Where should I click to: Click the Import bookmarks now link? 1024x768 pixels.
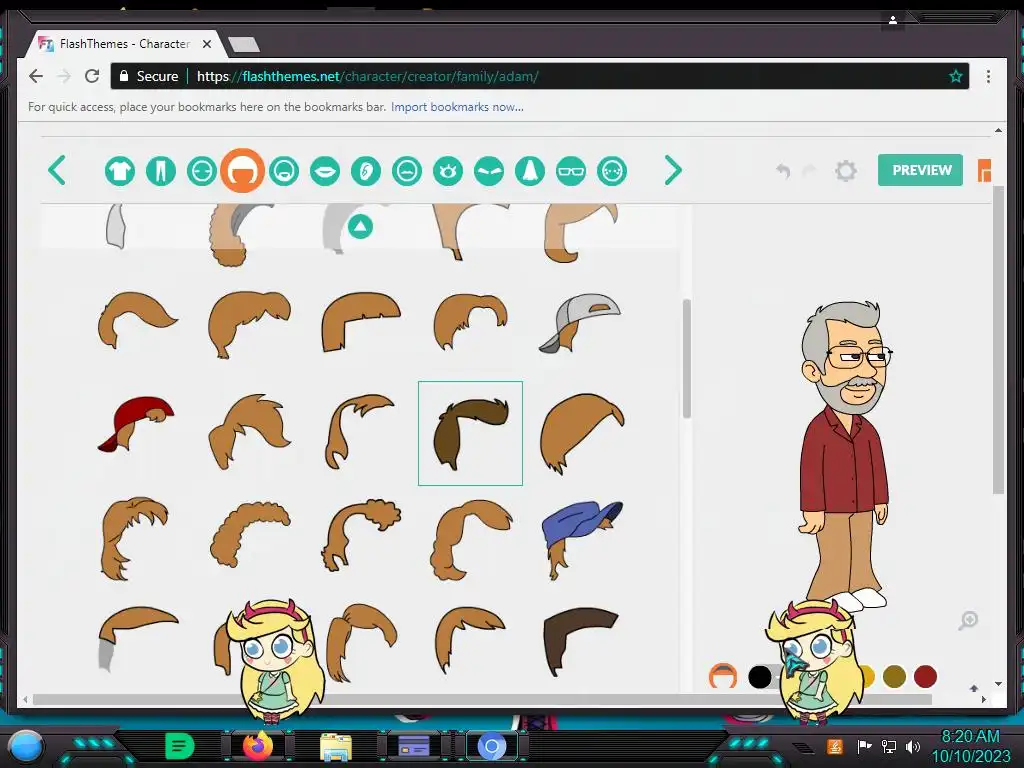[x=457, y=107]
